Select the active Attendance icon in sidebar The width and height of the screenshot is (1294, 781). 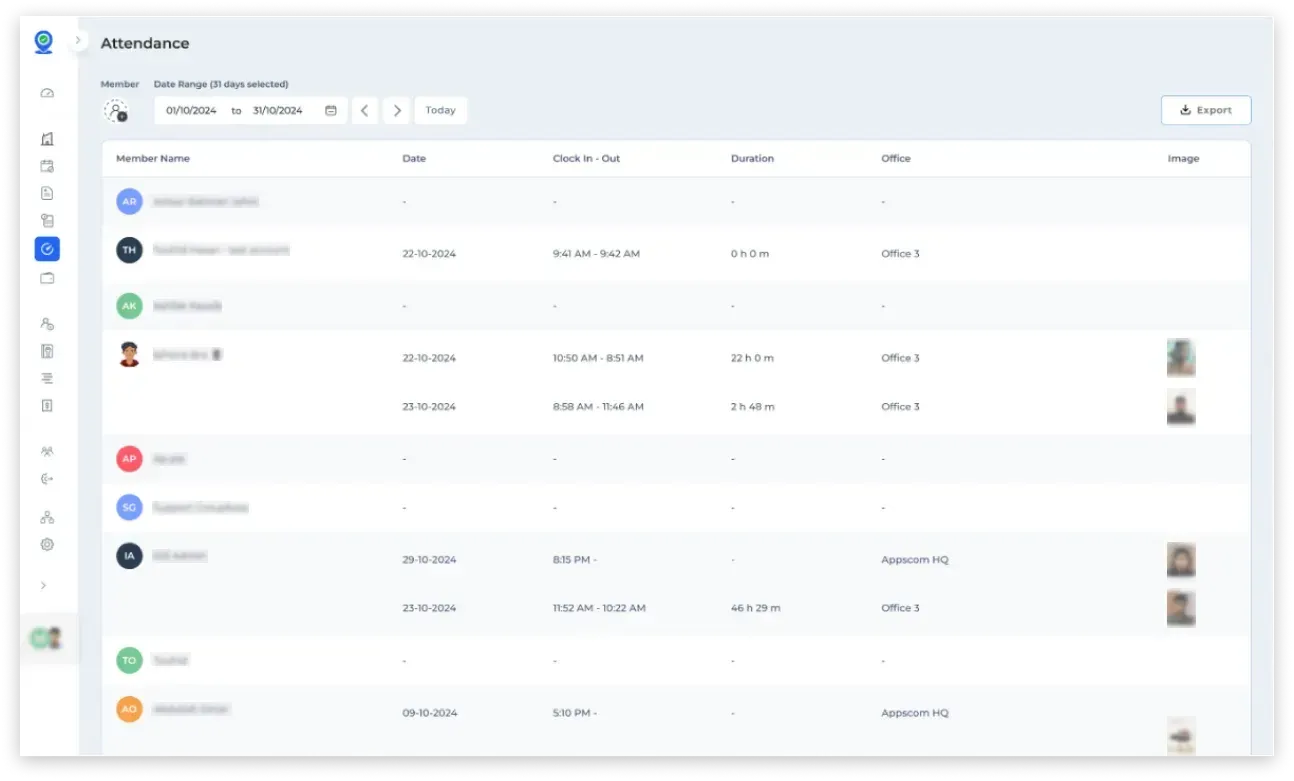47,249
